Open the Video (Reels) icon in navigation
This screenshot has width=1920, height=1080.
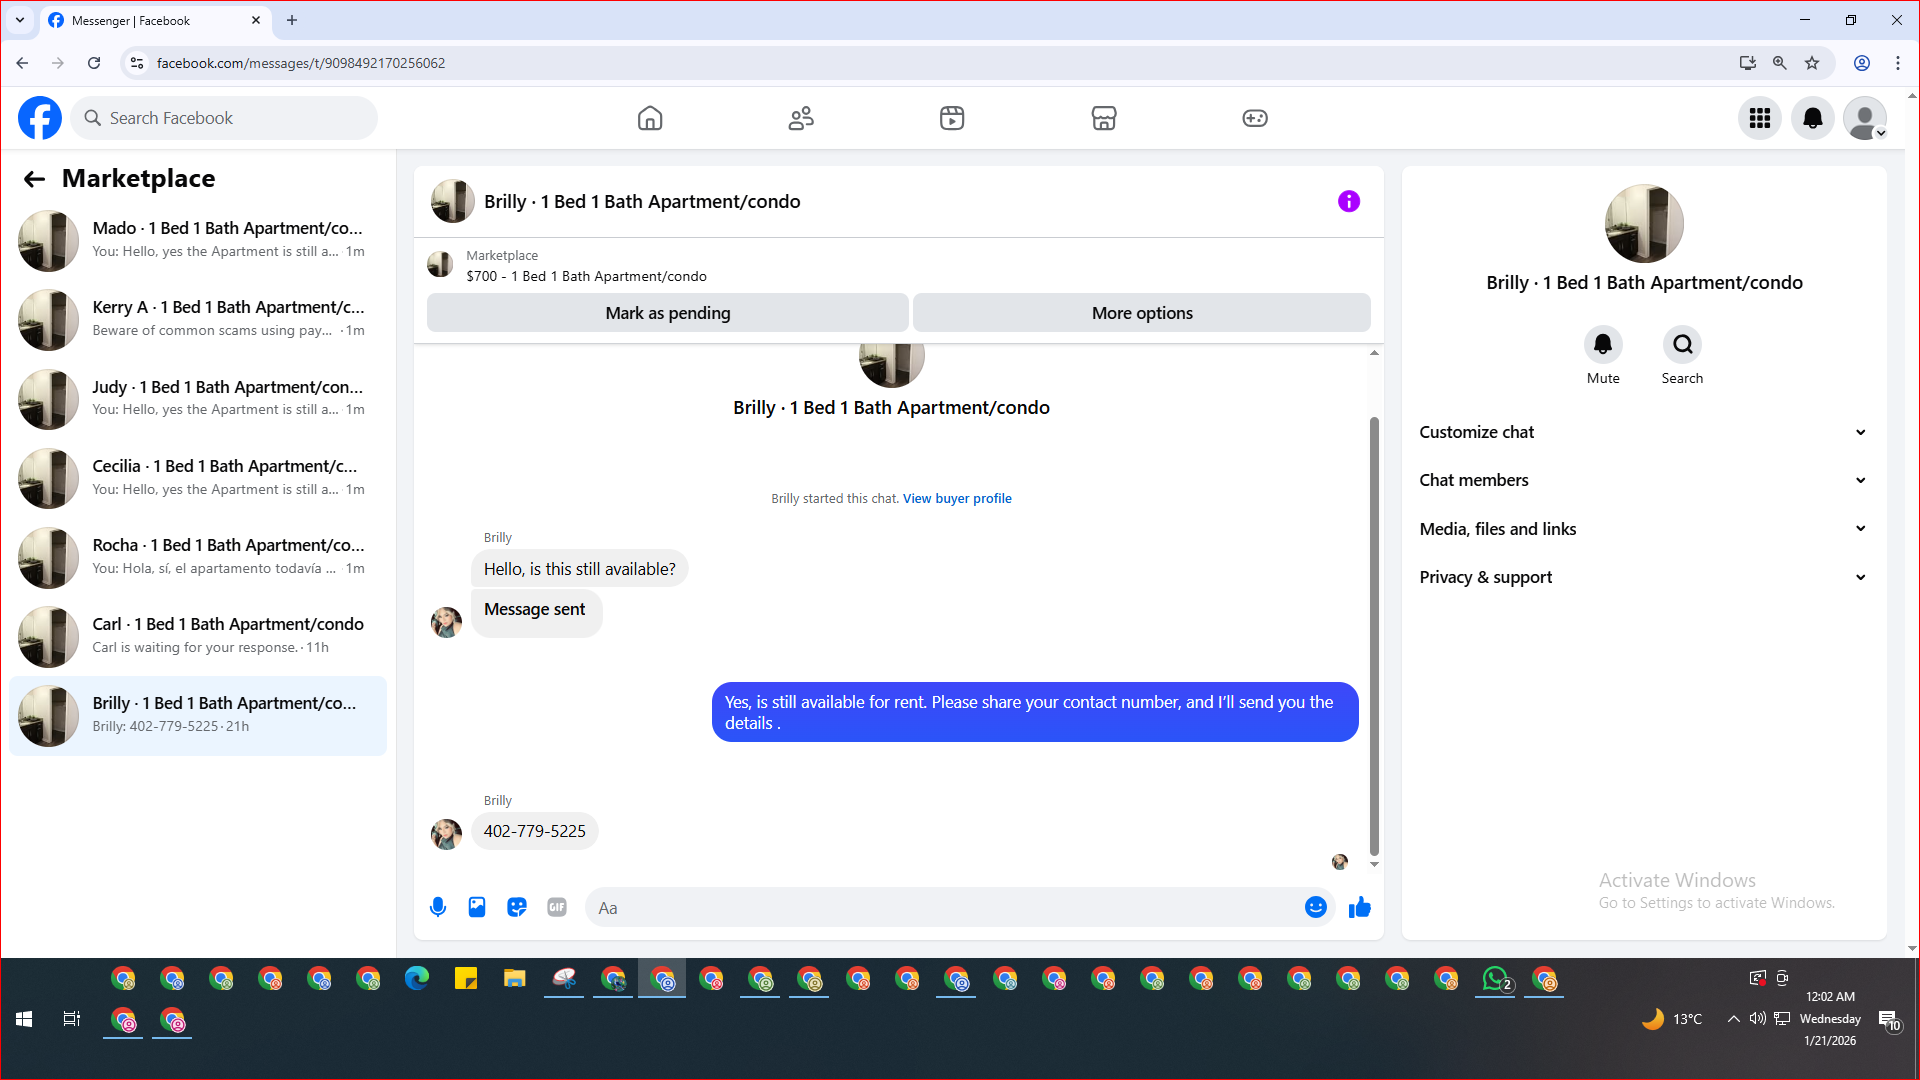click(952, 118)
